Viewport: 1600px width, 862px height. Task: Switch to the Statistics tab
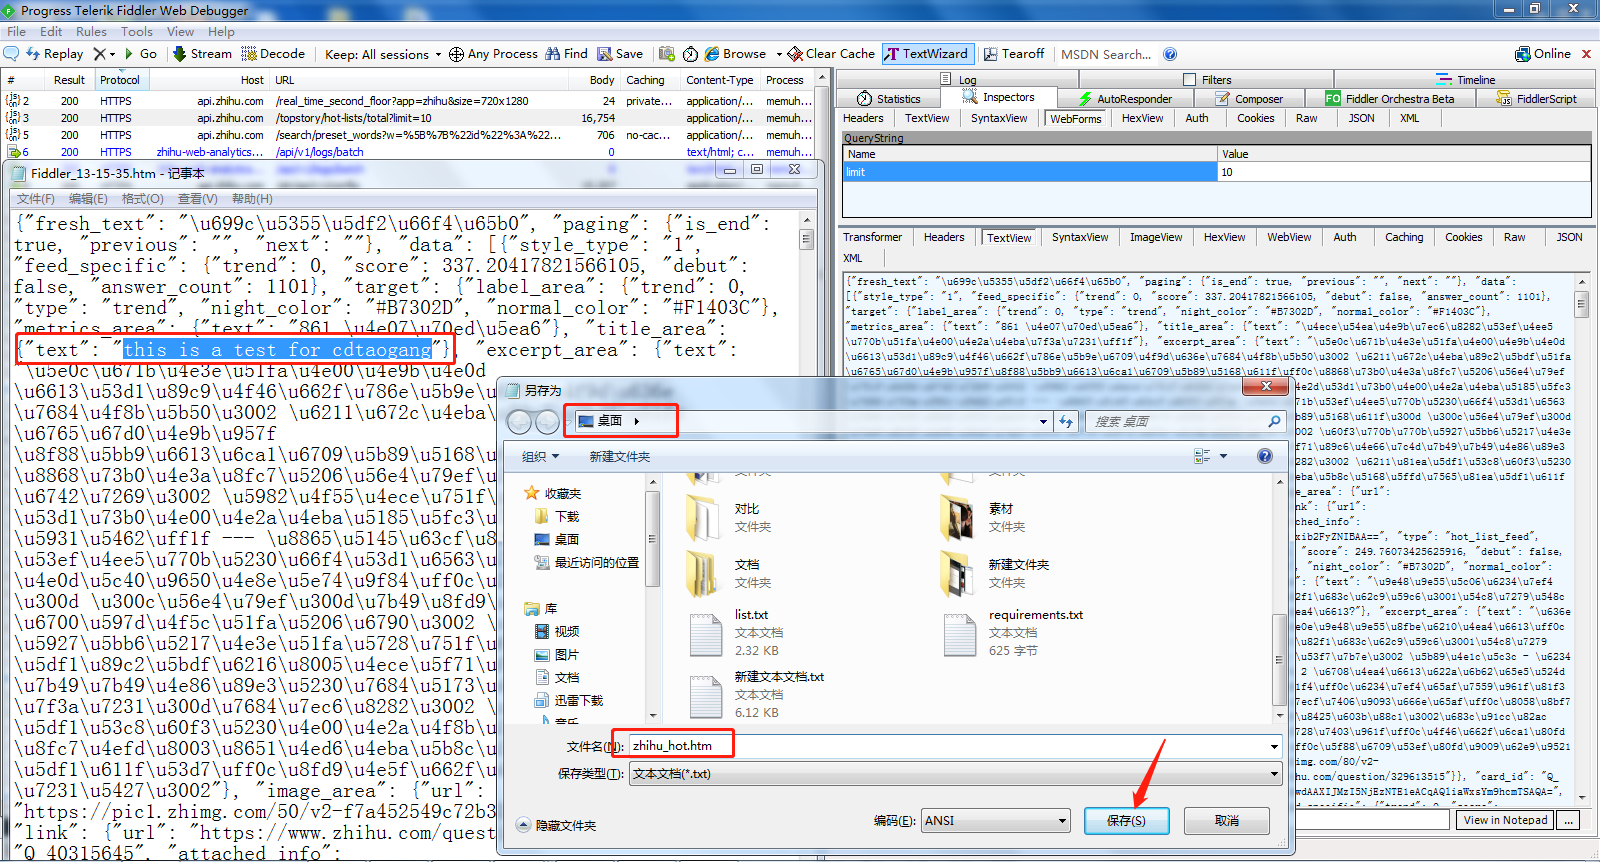pos(889,99)
